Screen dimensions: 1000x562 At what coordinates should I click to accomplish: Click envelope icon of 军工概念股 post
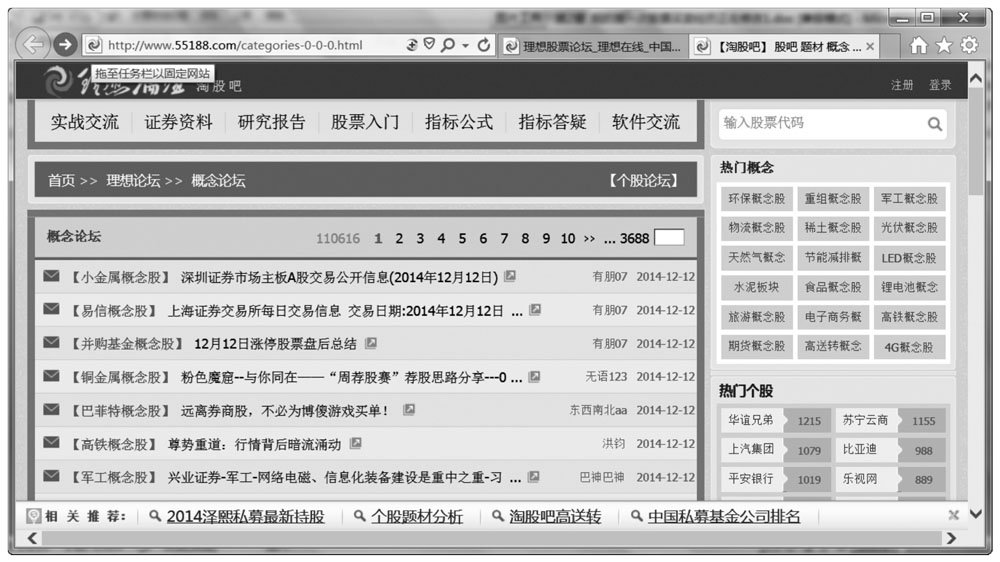coord(52,476)
